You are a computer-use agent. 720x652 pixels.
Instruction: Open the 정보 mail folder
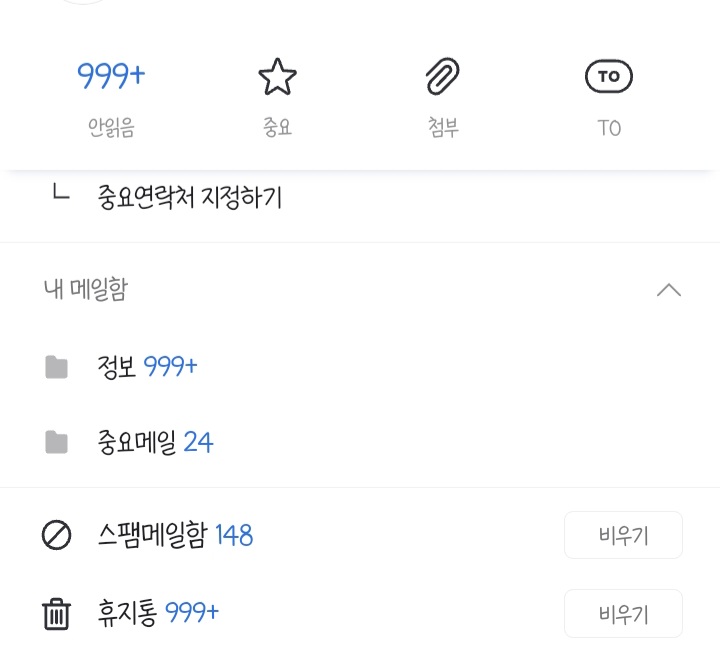[x=119, y=367]
